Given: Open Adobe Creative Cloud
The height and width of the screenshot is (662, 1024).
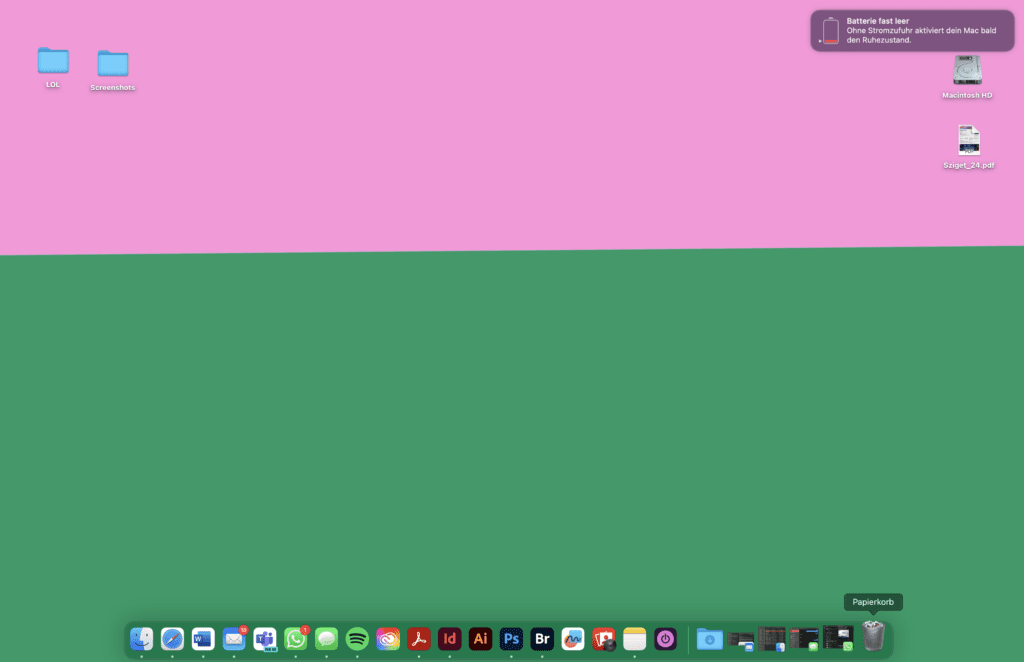Looking at the screenshot, I should 388,638.
